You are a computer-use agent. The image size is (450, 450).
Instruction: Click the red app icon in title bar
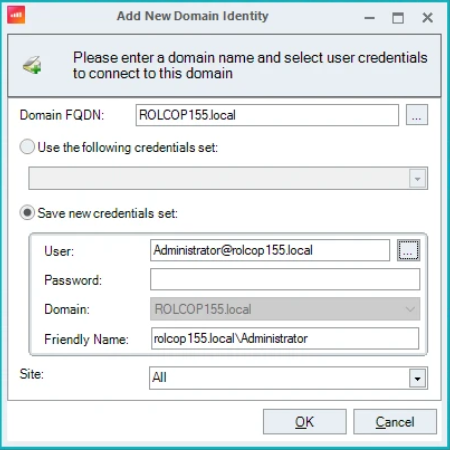point(16,15)
